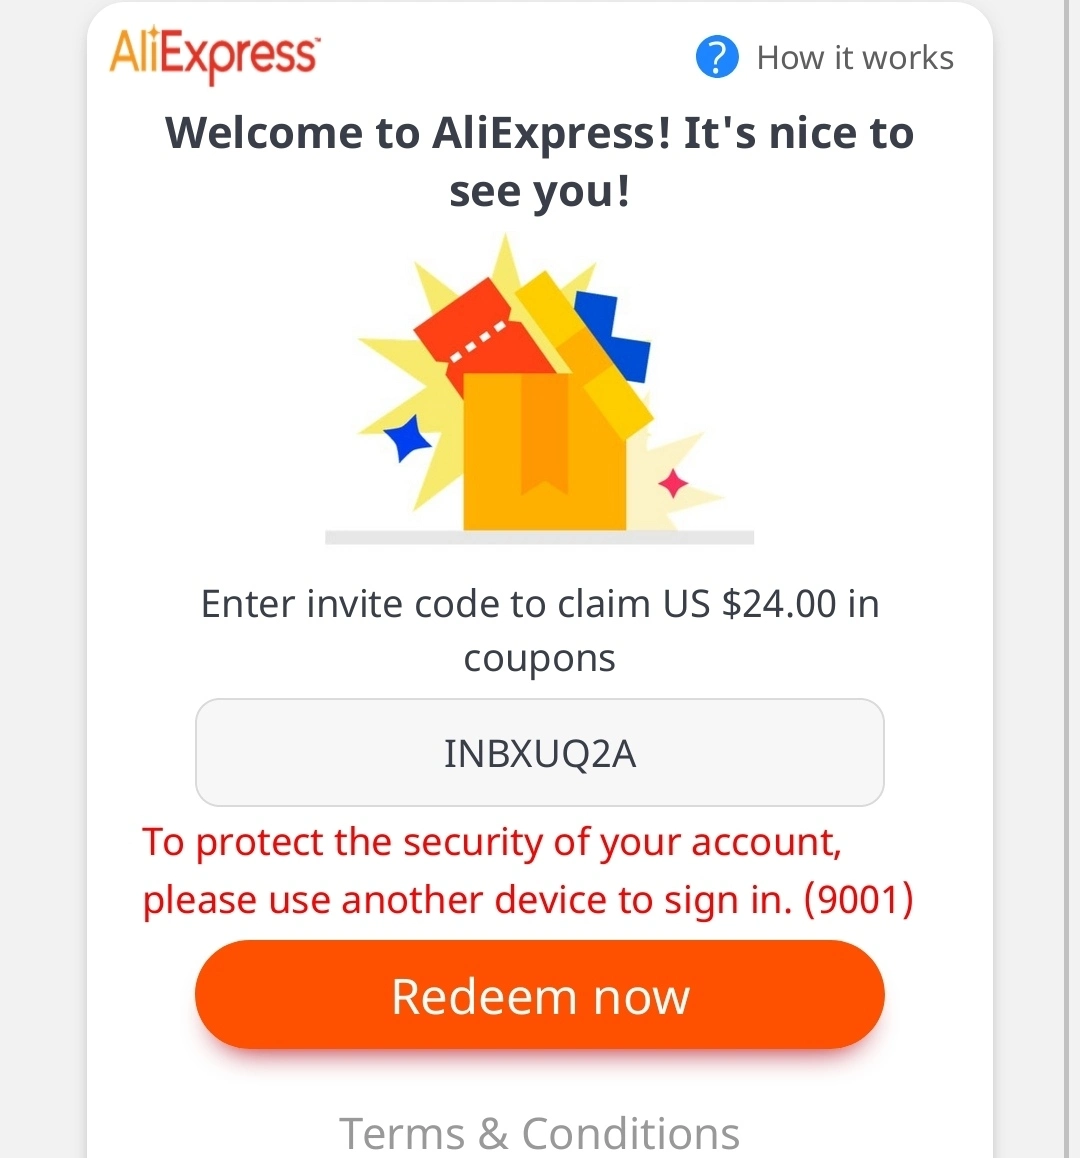
Task: Click the gray platform bar under box
Action: point(539,538)
